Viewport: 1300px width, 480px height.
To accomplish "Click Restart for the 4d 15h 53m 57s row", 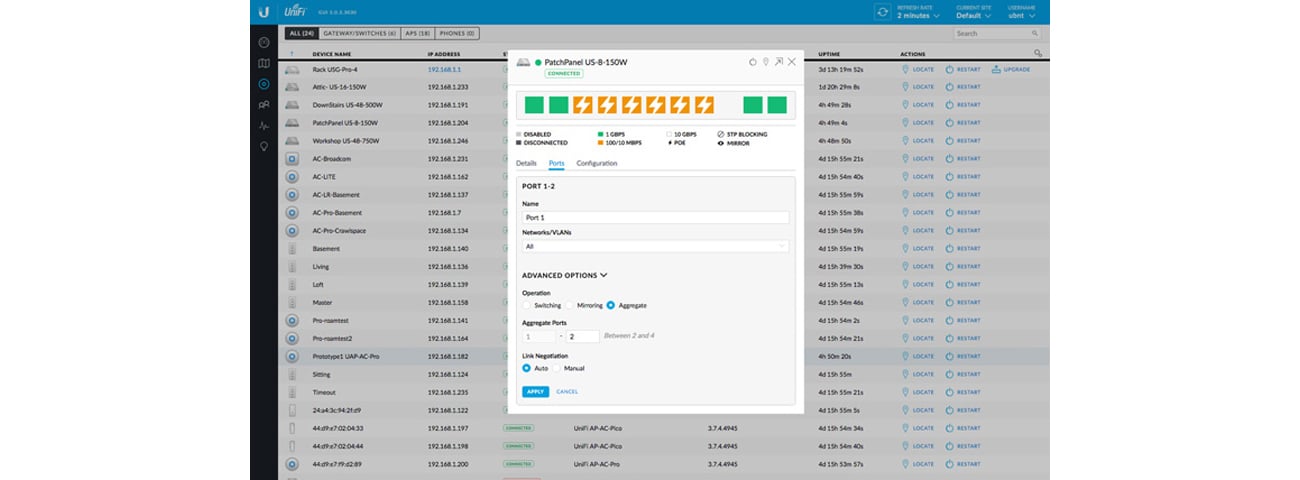I will pyautogui.click(x=963, y=464).
